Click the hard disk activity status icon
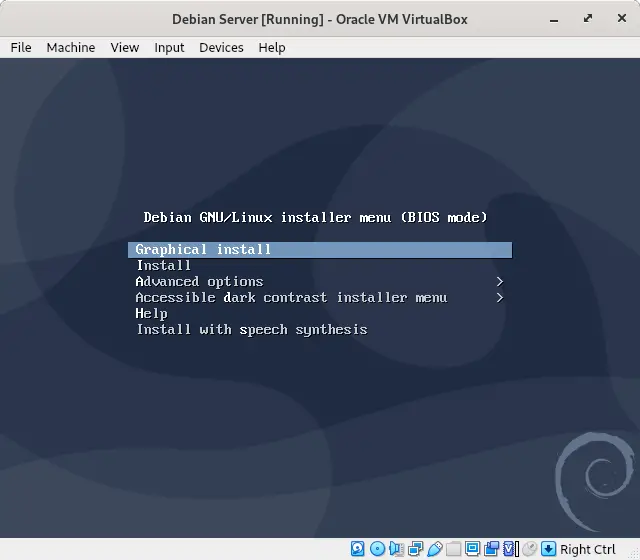 358,549
